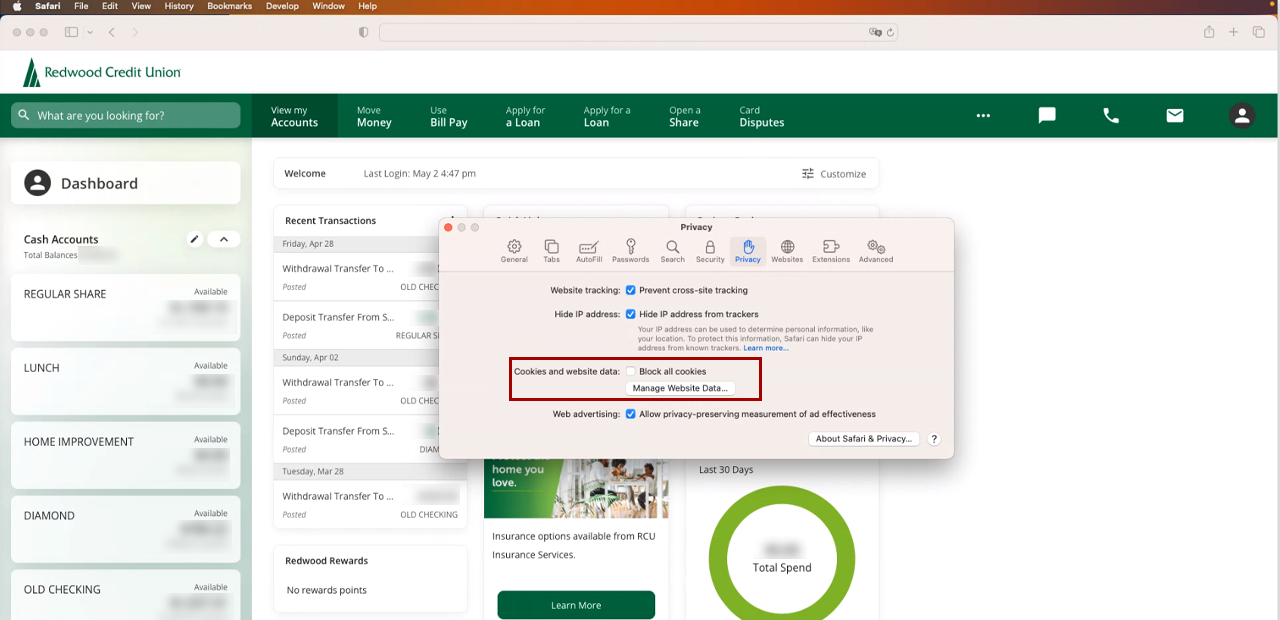The image size is (1280, 620).
Task: Open the user profile avatar icon
Action: click(1242, 115)
